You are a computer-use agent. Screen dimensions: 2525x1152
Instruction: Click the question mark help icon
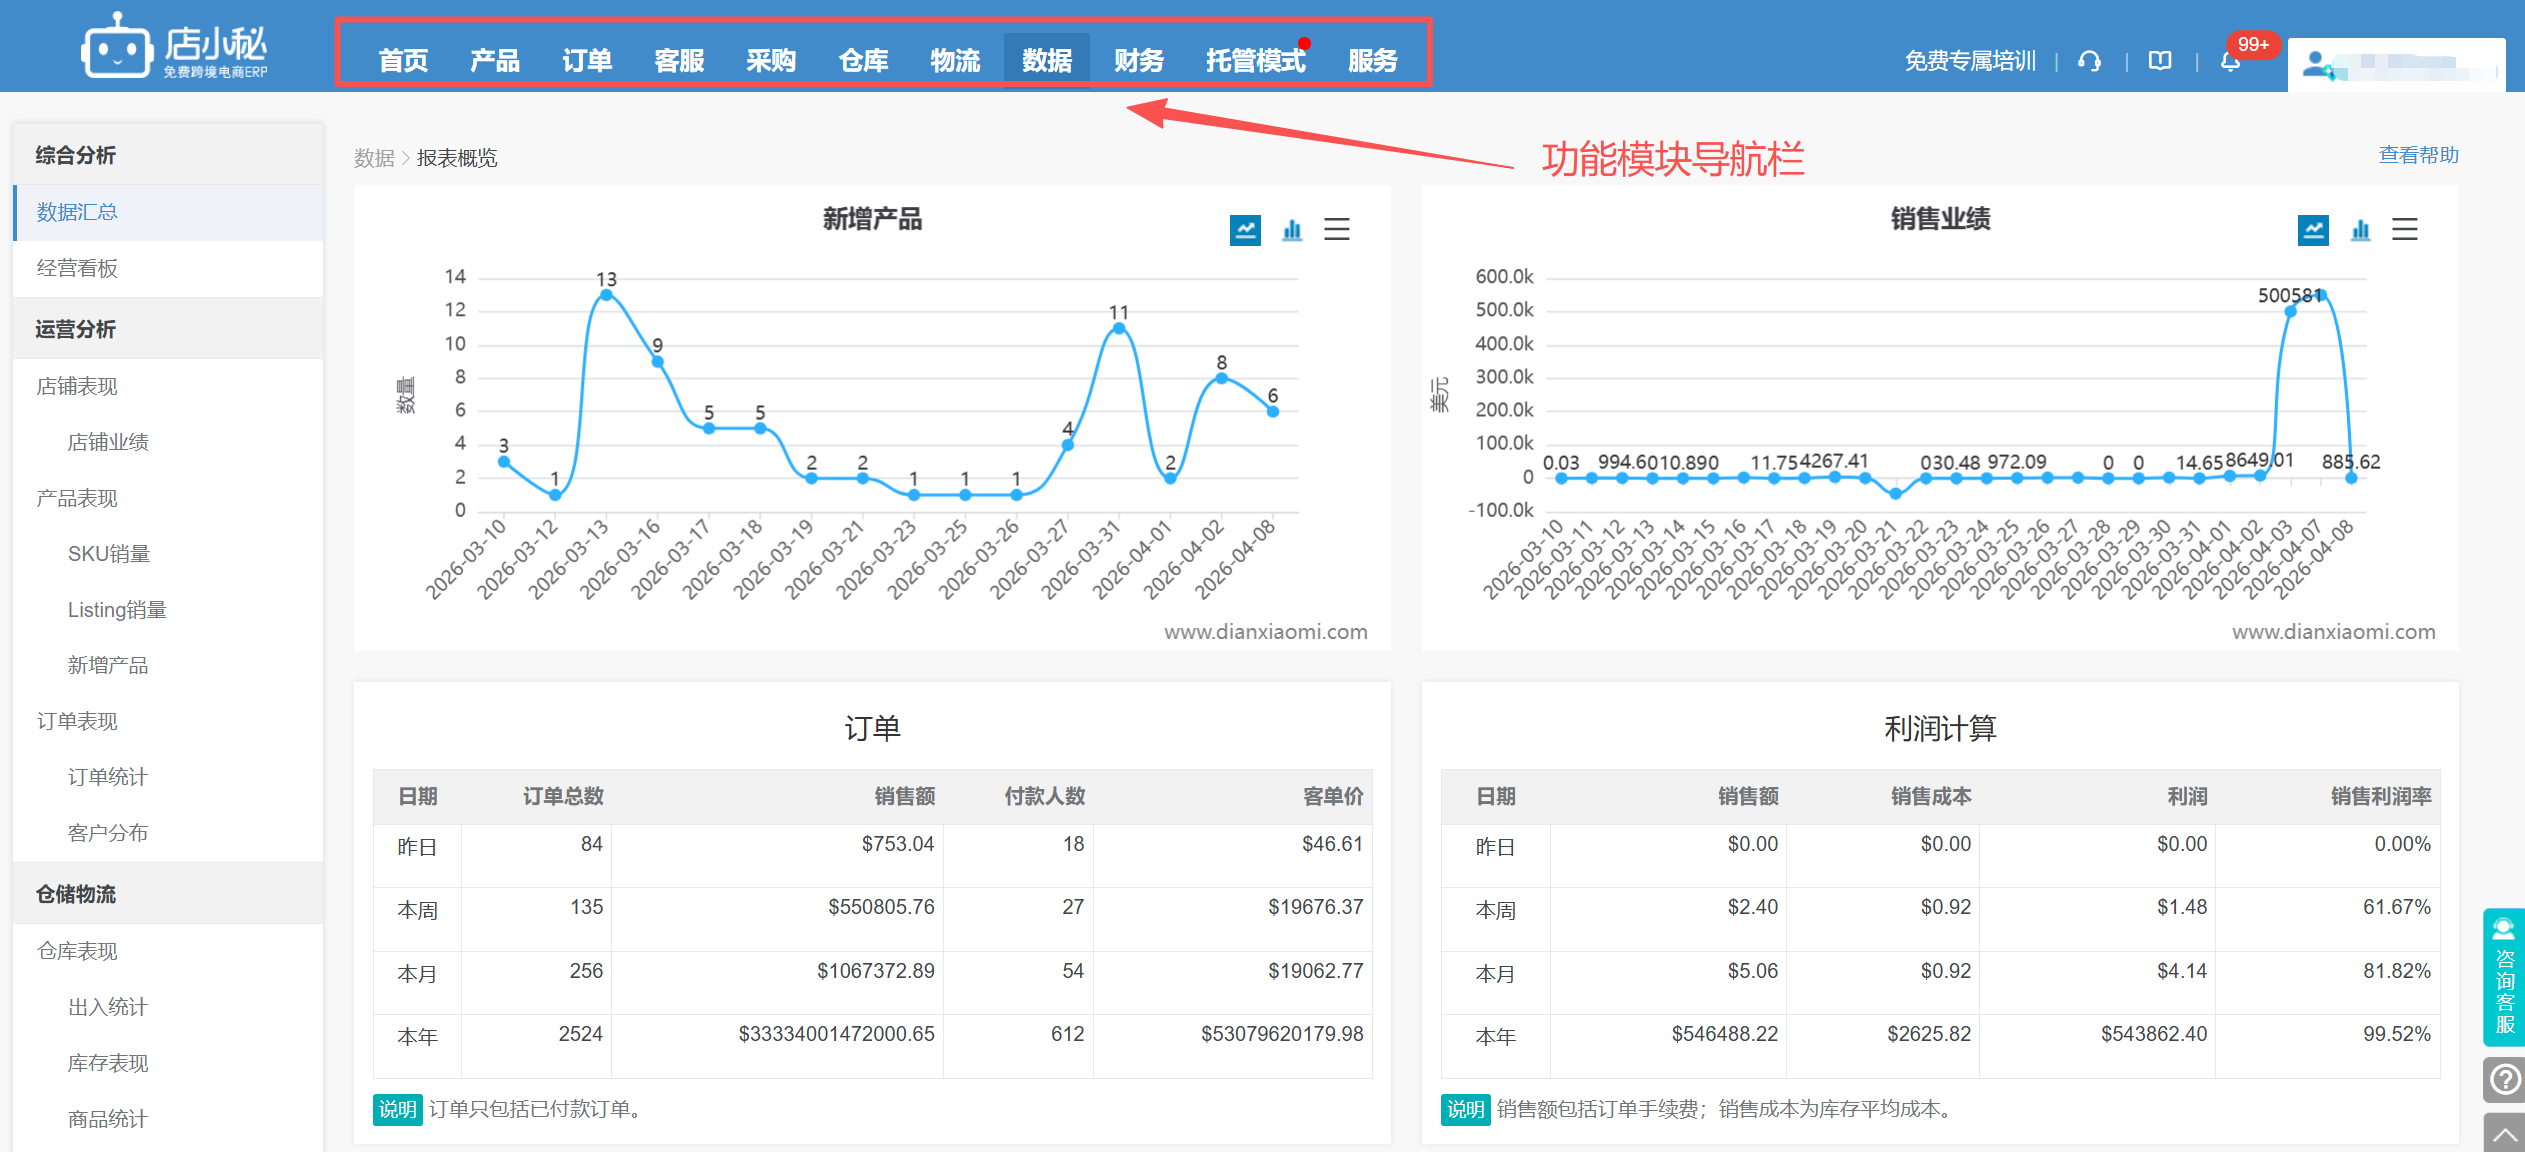click(x=2505, y=1079)
